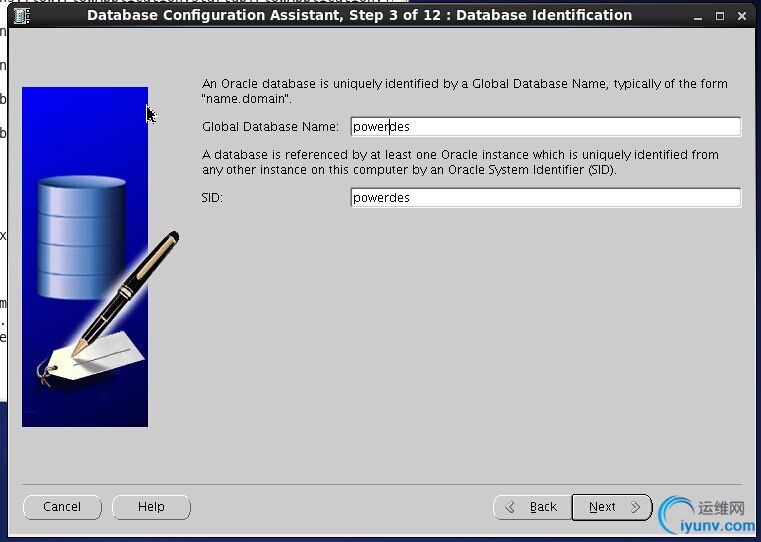Image resolution: width=761 pixels, height=542 pixels.
Task: Cancel the Database Configuration Assistant
Action: click(62, 507)
